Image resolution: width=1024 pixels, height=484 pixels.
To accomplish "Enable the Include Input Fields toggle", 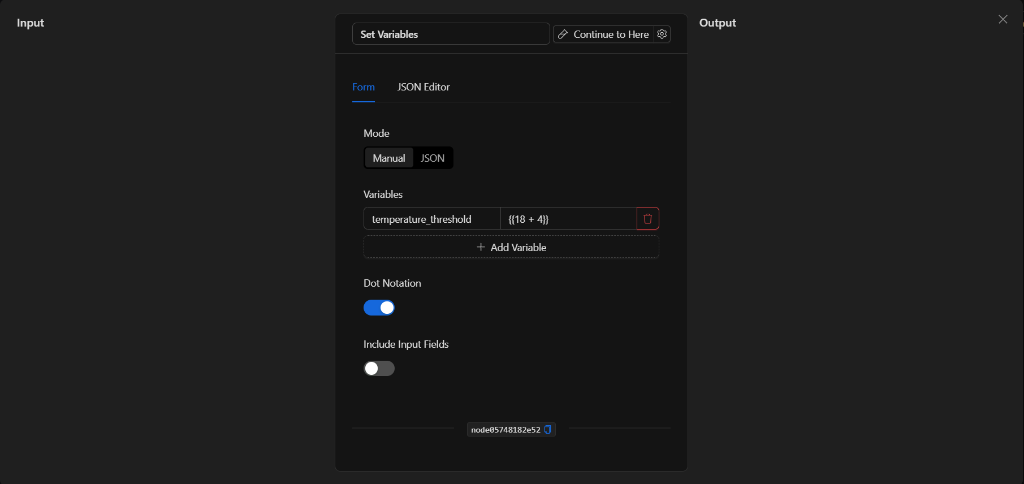I will point(379,368).
